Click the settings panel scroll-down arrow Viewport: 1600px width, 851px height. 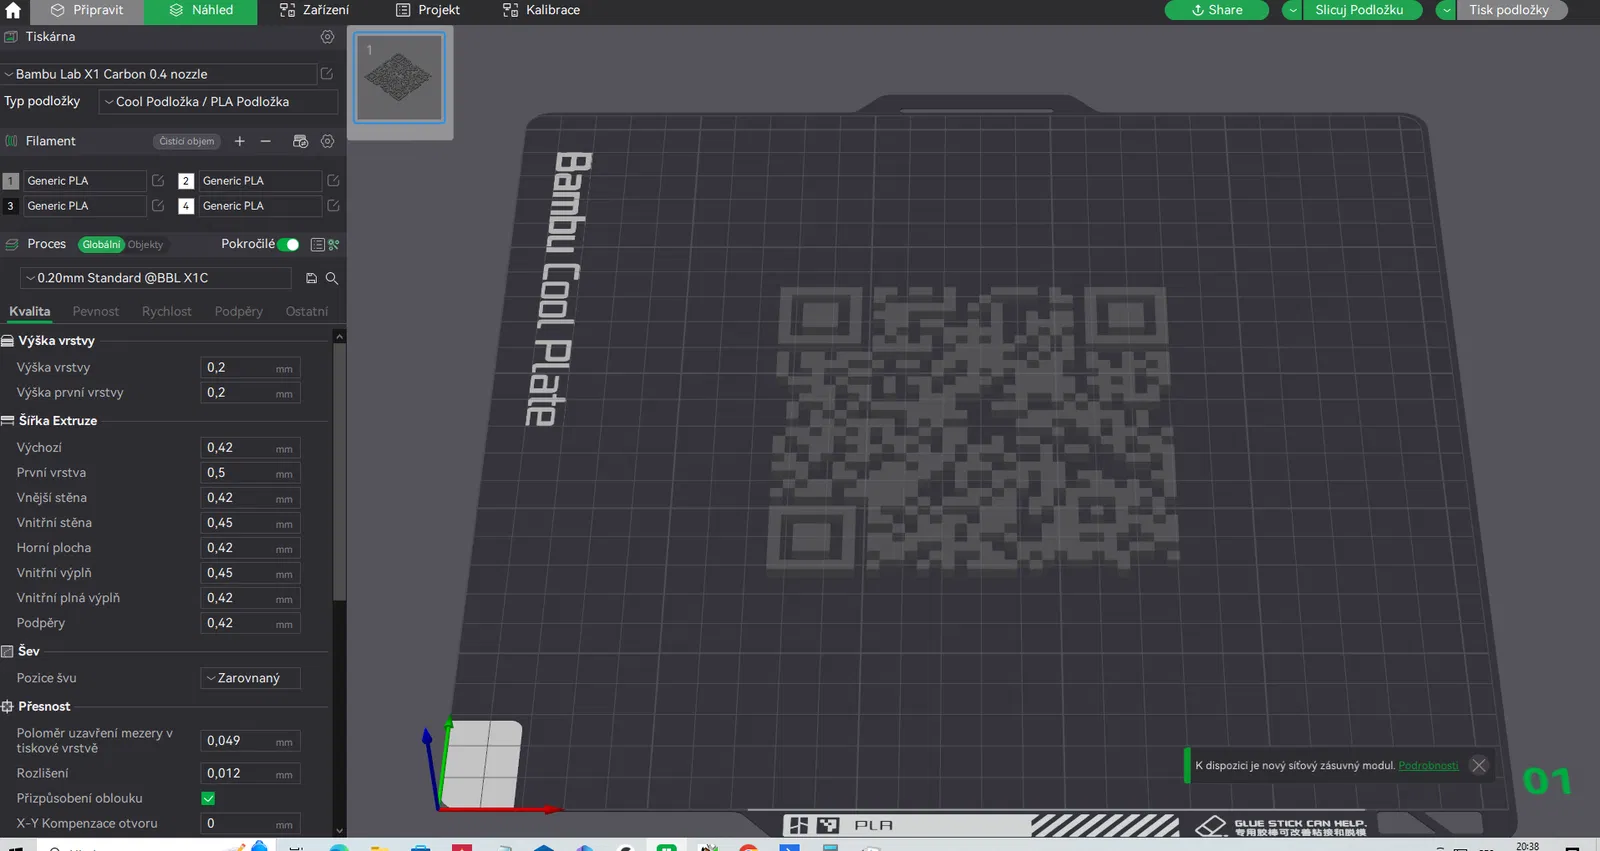(x=340, y=830)
